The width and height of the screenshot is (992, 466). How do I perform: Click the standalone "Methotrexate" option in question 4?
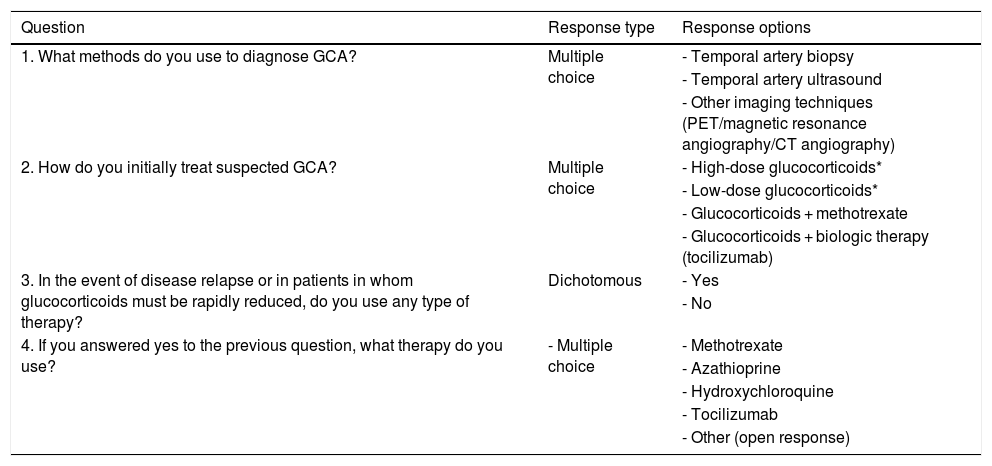724,346
